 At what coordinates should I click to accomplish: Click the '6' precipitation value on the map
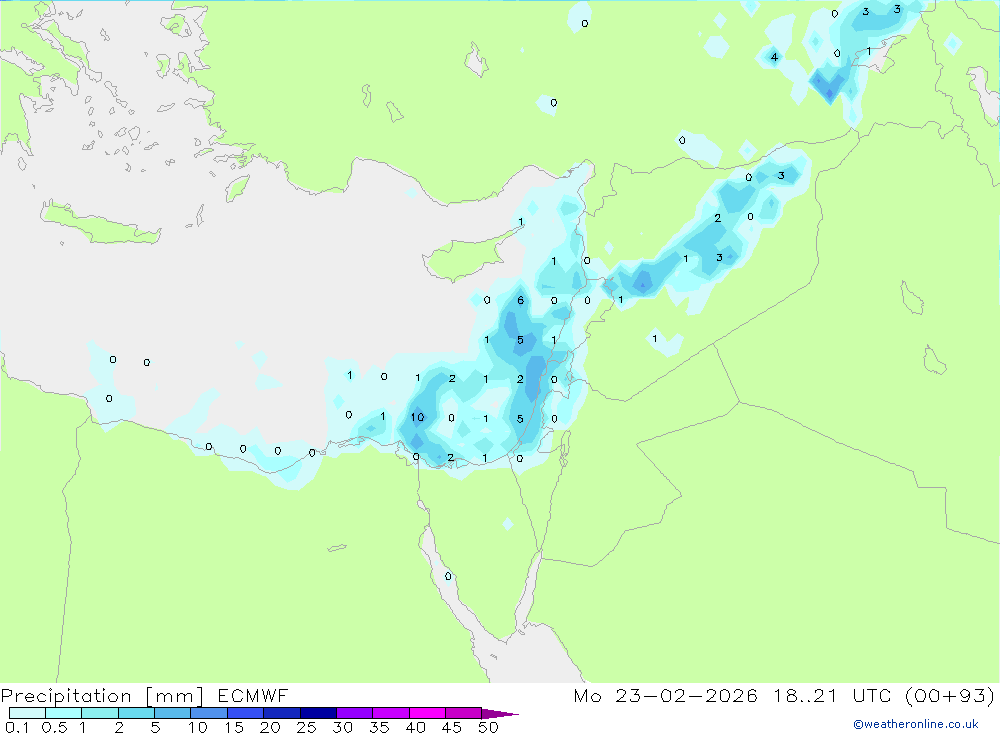tap(520, 300)
